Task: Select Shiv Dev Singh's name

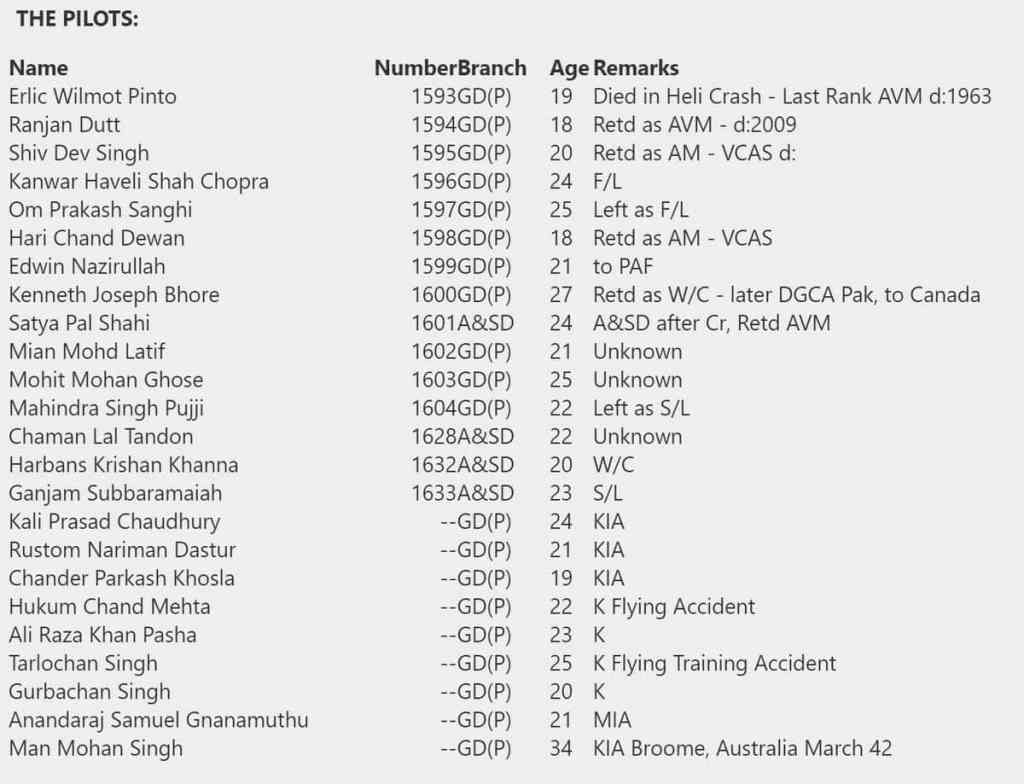Action: [x=79, y=154]
